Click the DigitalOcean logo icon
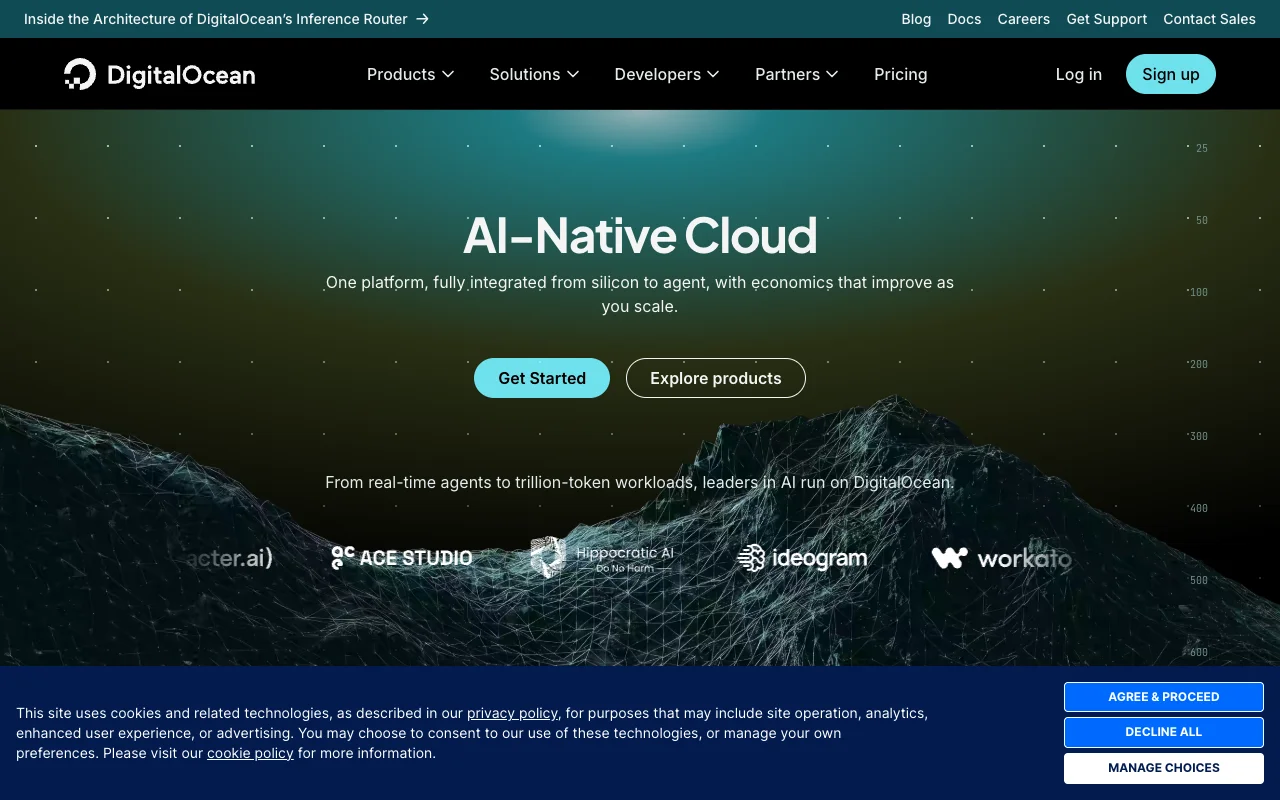 click(x=80, y=74)
